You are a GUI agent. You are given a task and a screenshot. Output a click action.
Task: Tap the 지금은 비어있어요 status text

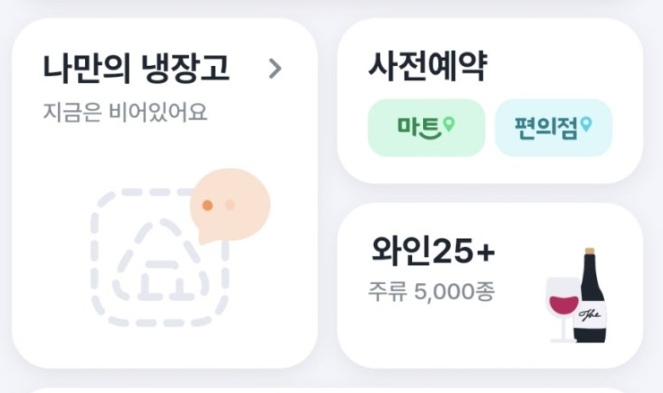[x=125, y=113]
